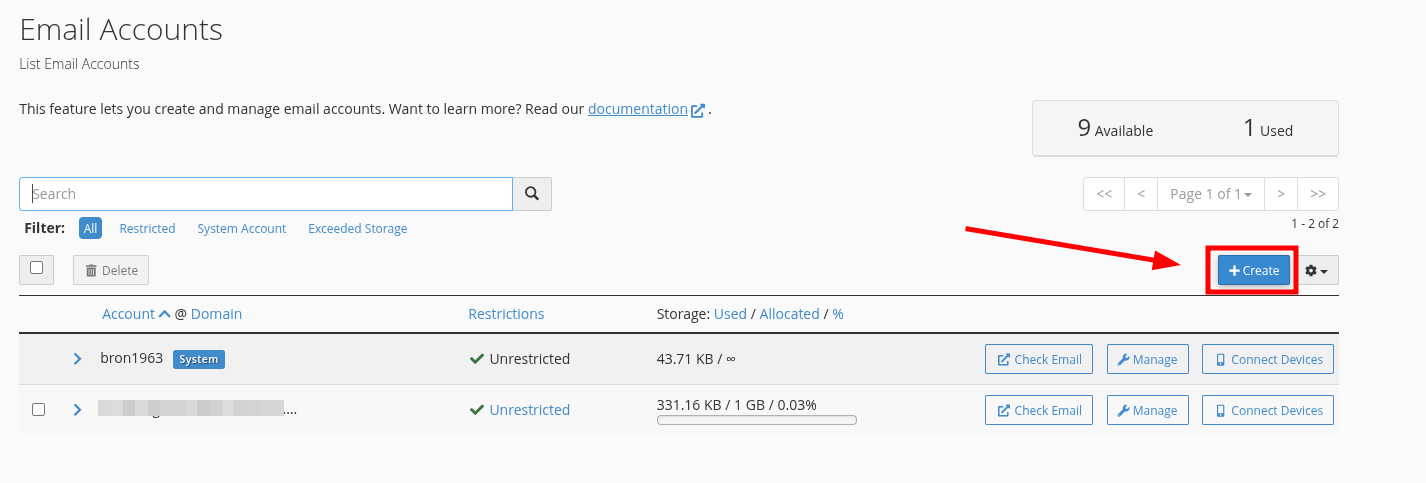1426x483 pixels.
Task: Click Check Email for the second account
Action: click(1039, 410)
